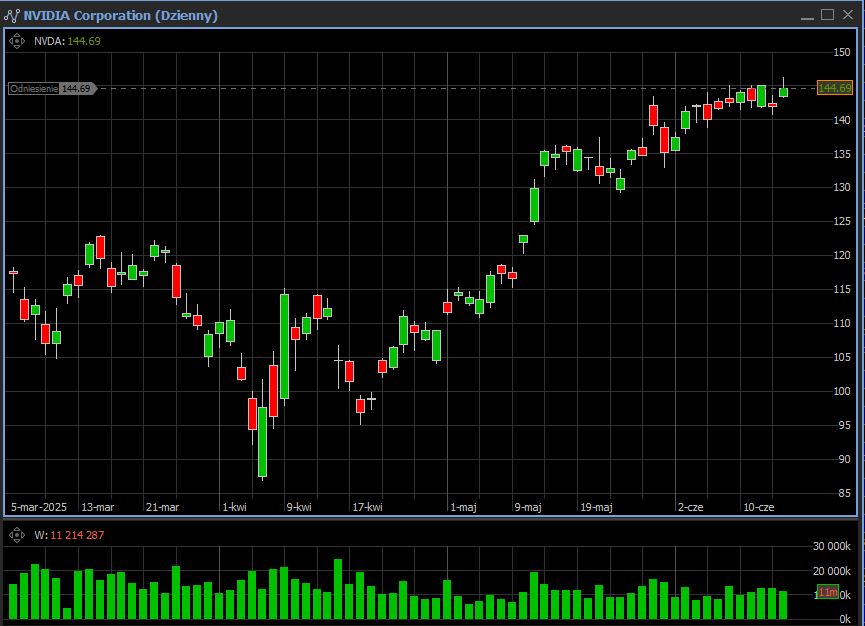865x626 pixels.
Task: Click the 9-maj date axis label
Action: tap(528, 507)
